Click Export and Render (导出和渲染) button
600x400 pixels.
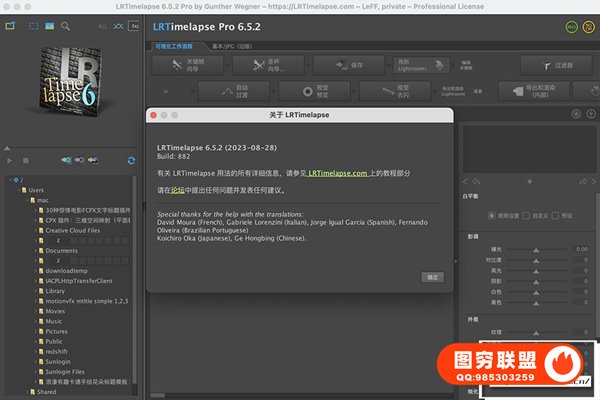click(x=541, y=92)
